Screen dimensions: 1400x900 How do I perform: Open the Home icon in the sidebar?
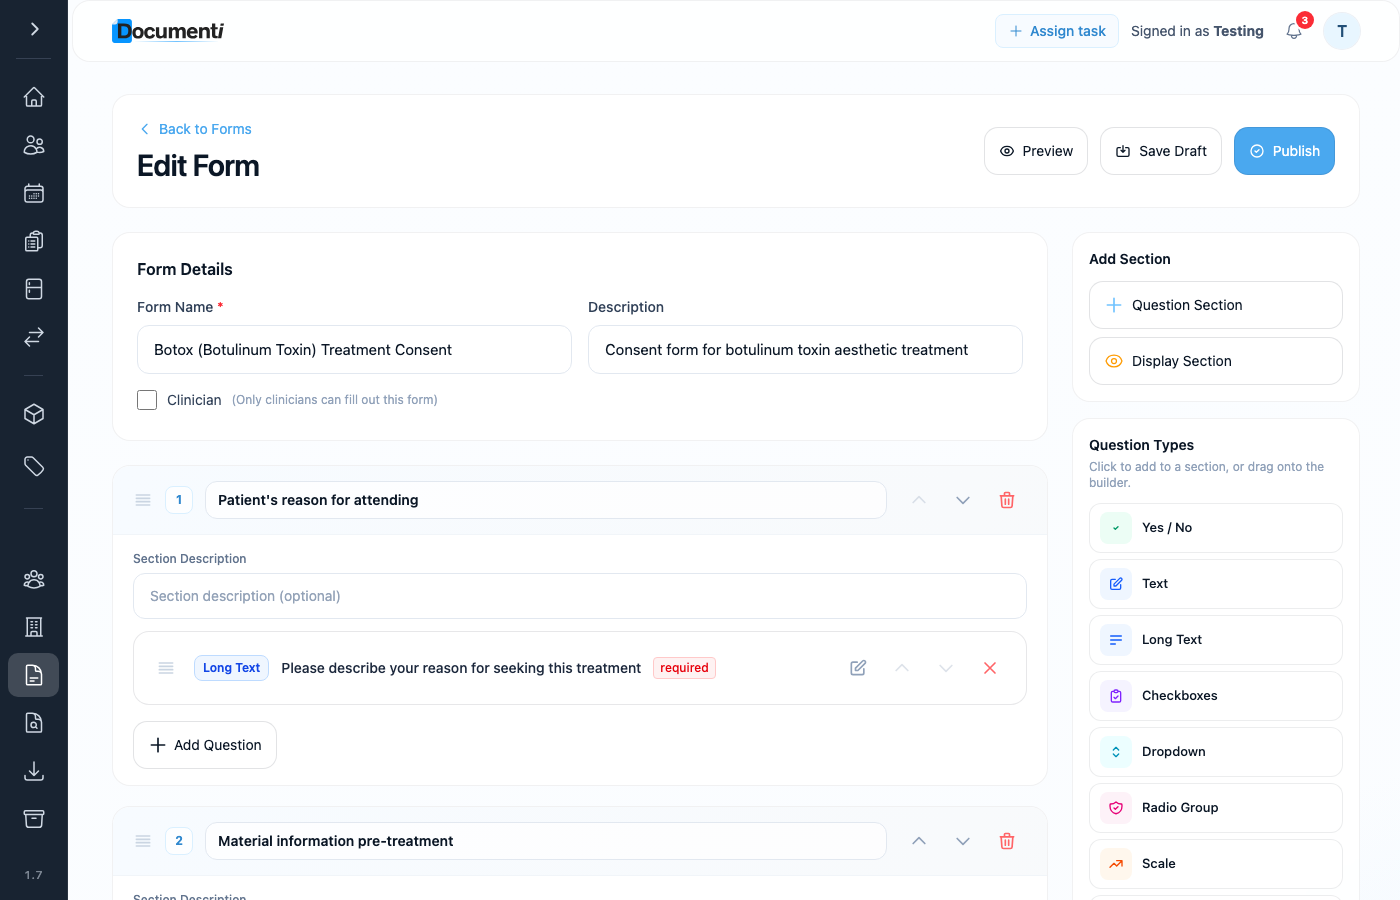[34, 97]
